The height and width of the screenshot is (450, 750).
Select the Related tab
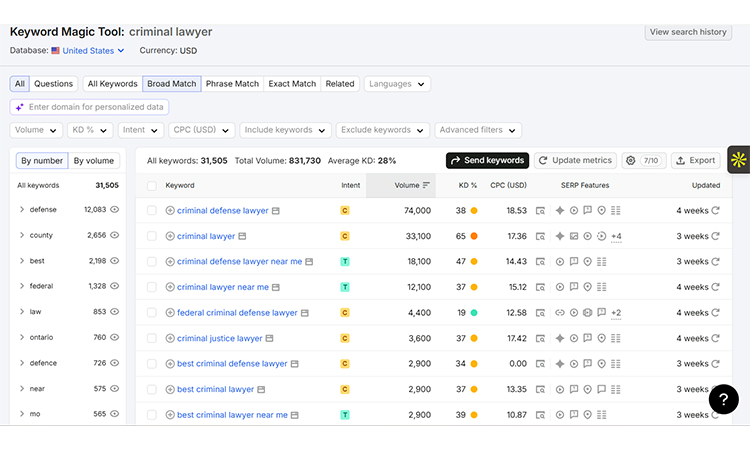tap(340, 84)
